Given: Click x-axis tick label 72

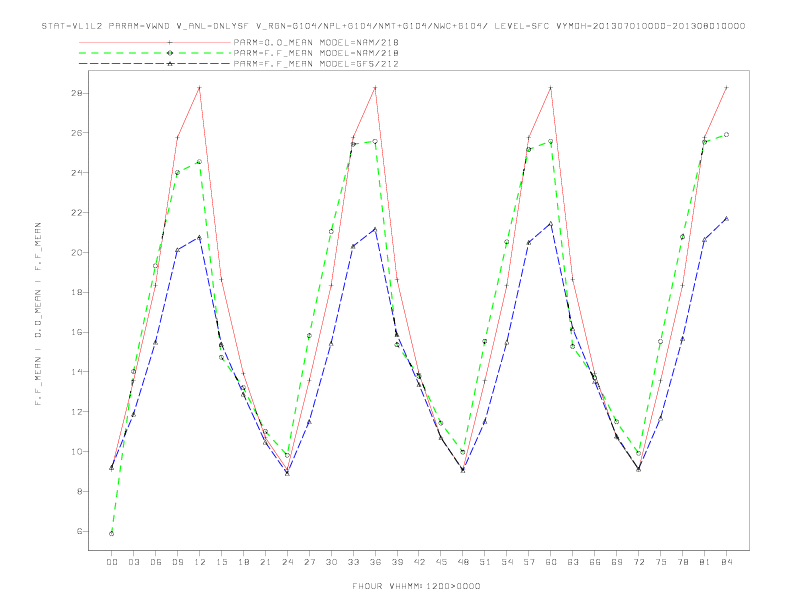Looking at the screenshot, I should point(639,562).
